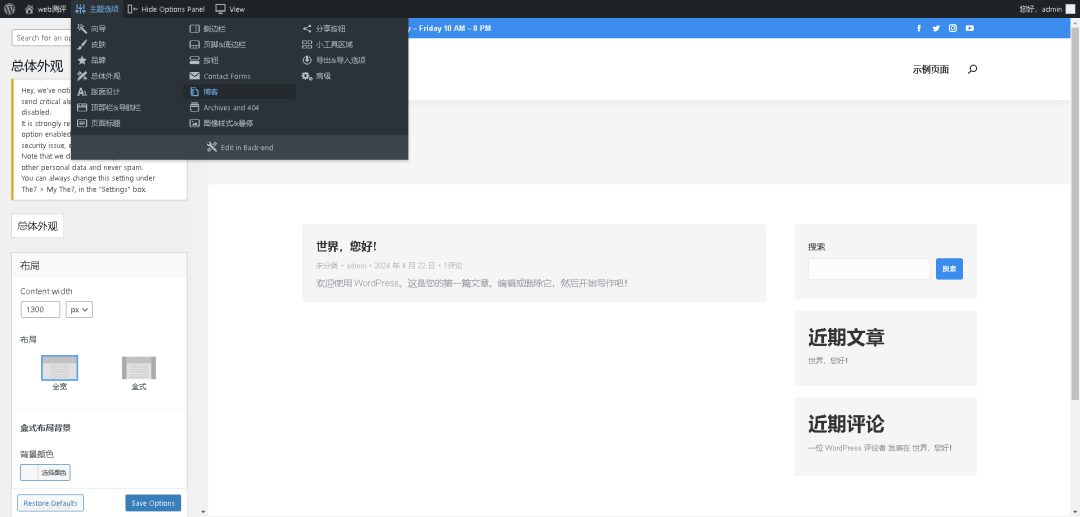Click the post date 2024 年 4 月 22 日
1080x517 pixels.
[x=405, y=266]
